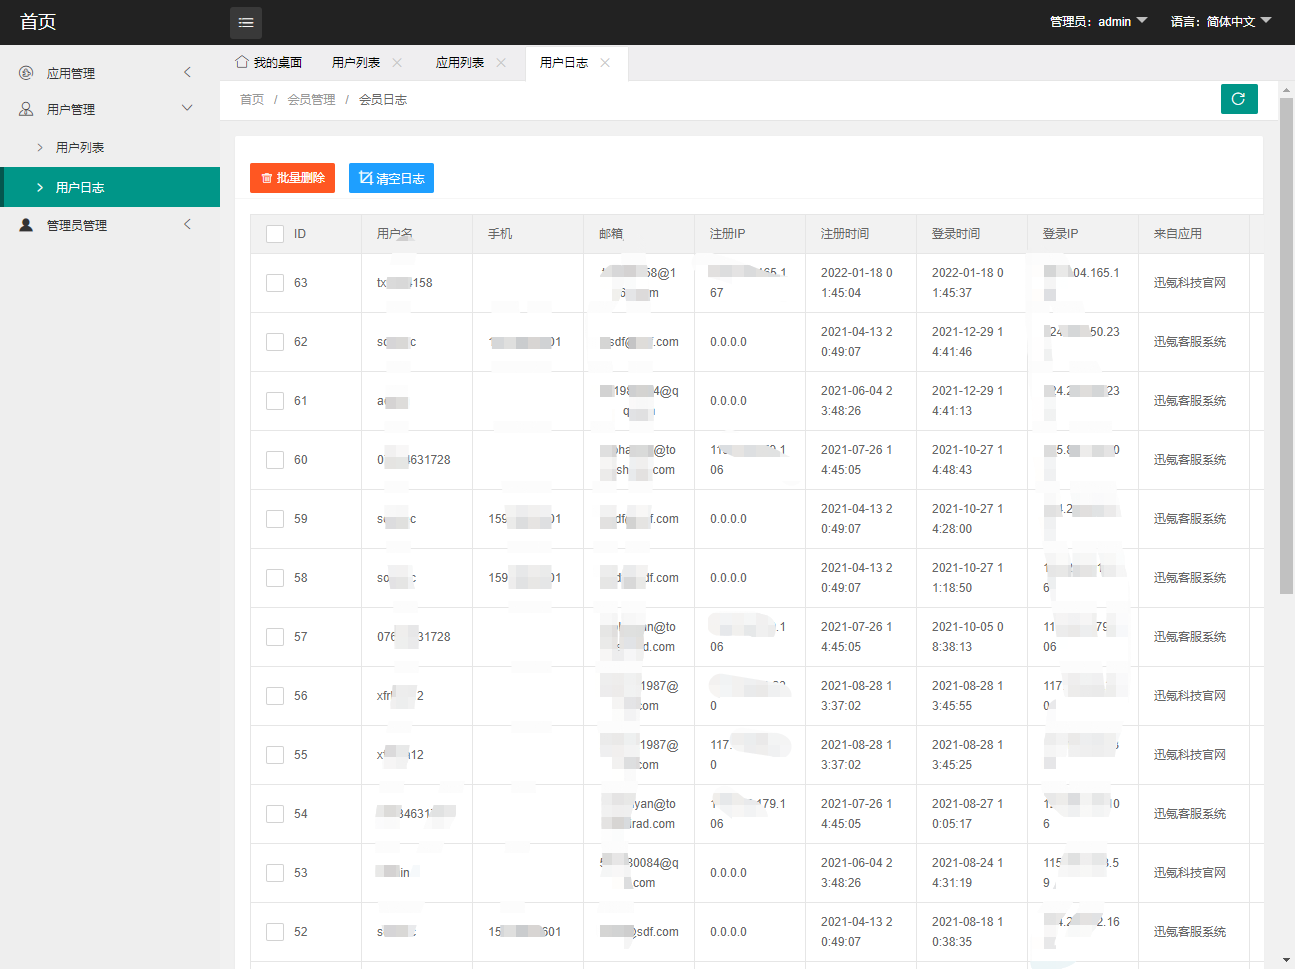
Task: Toggle the select-all checkbox in table header
Action: [x=275, y=234]
